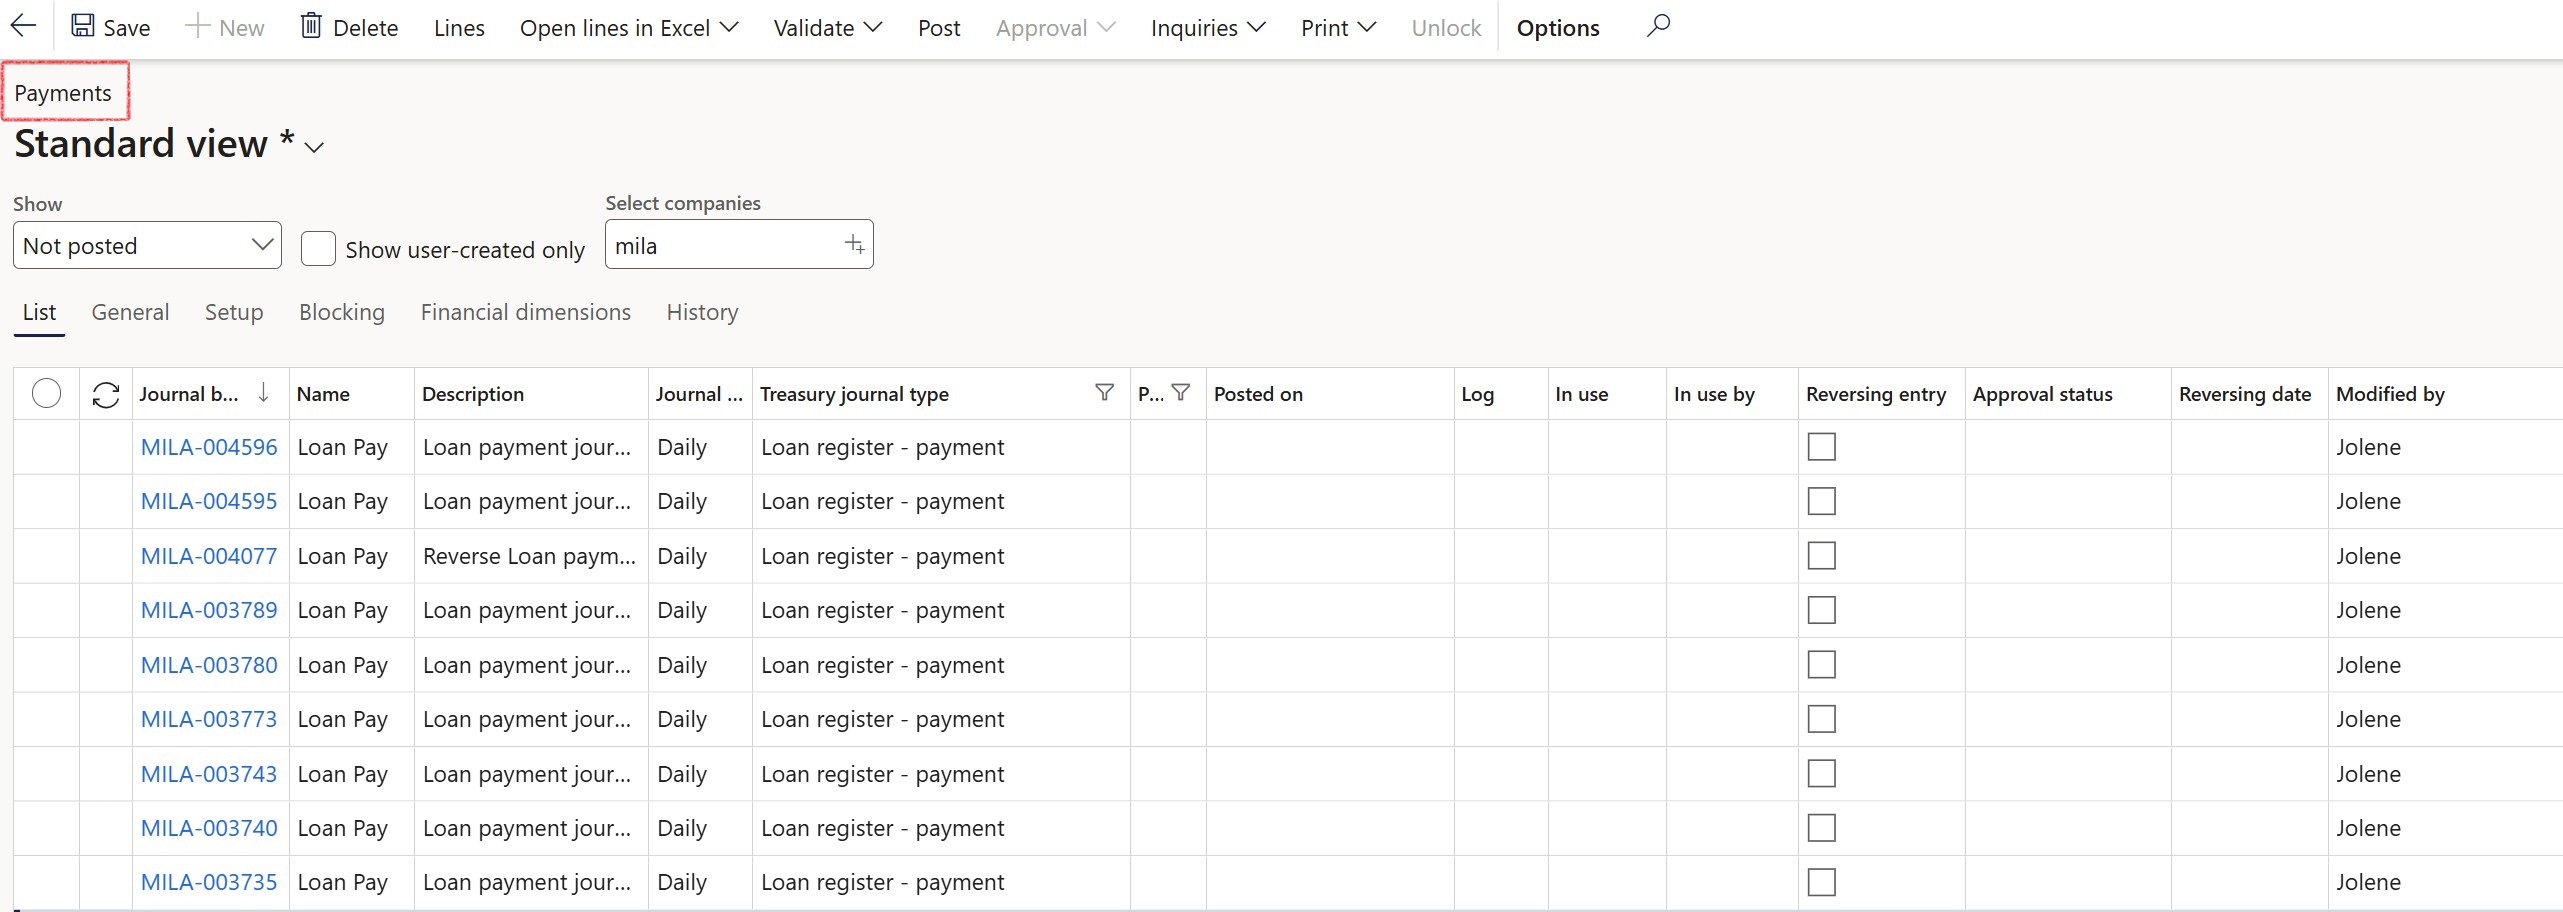Open the Financial dimensions tab
This screenshot has height=912, width=2563.
pos(525,313)
